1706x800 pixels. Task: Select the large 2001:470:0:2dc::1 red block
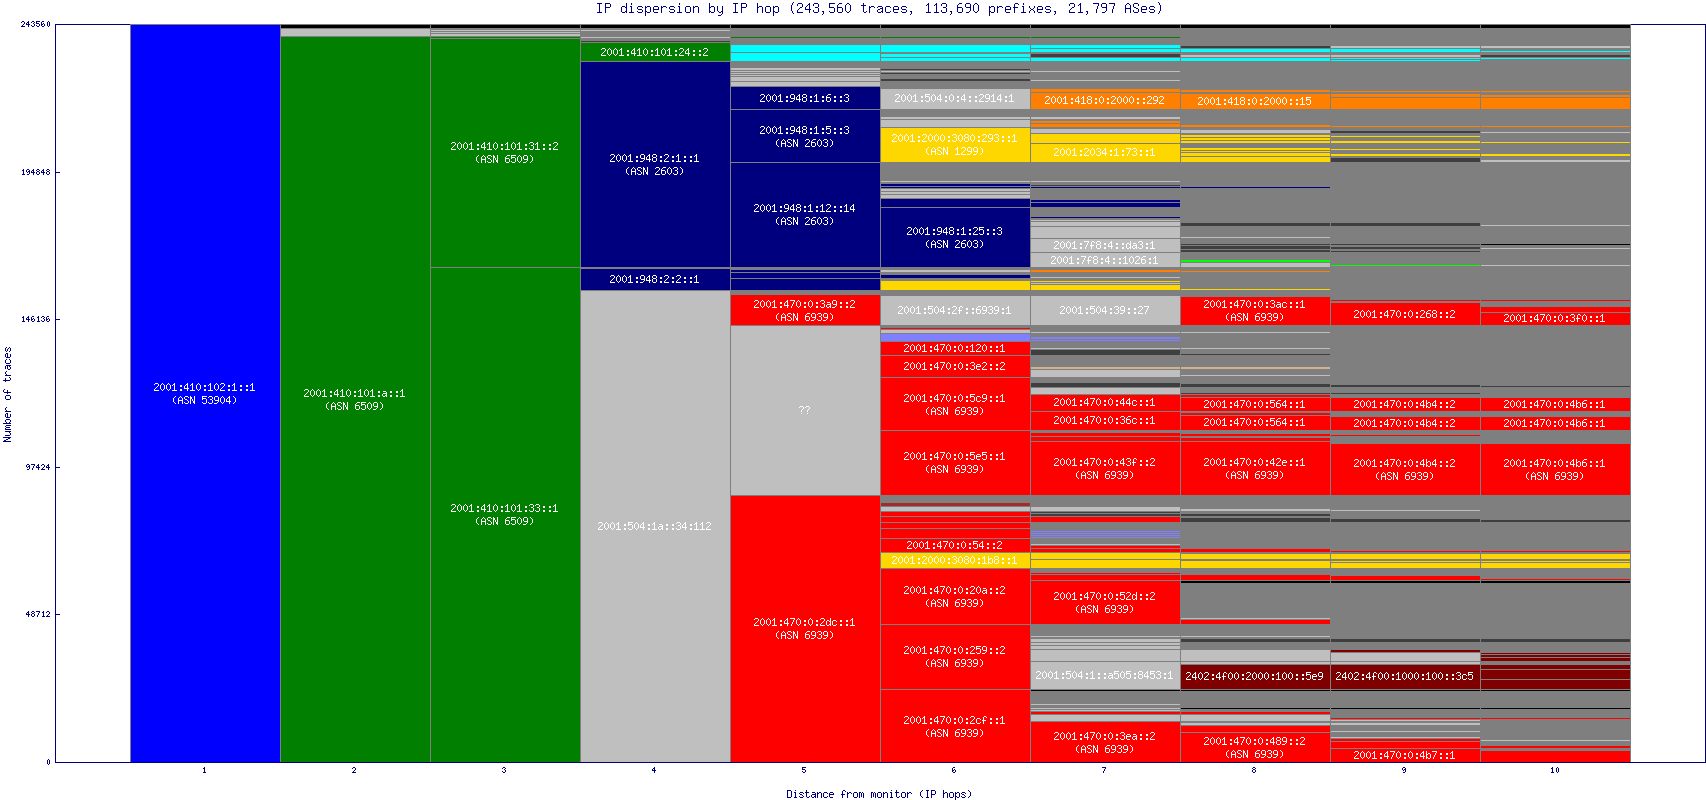[x=805, y=628]
